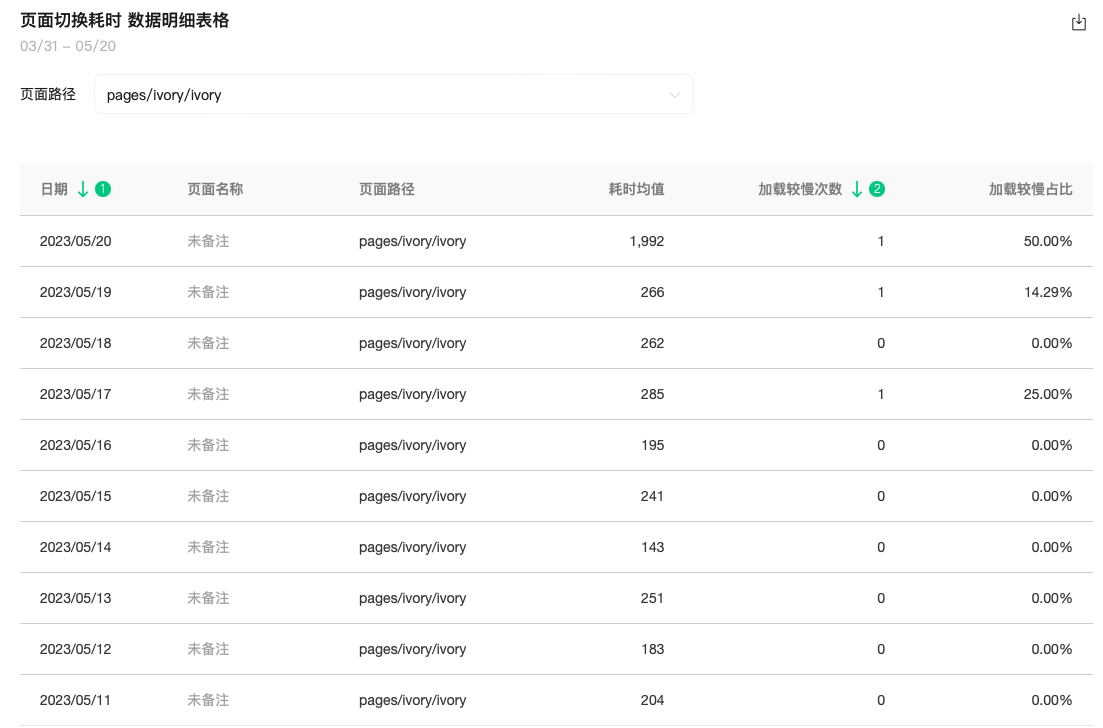Viewport: 1103px width, 728px height.
Task: Select the date cell 2023/05/15
Action: pos(75,497)
